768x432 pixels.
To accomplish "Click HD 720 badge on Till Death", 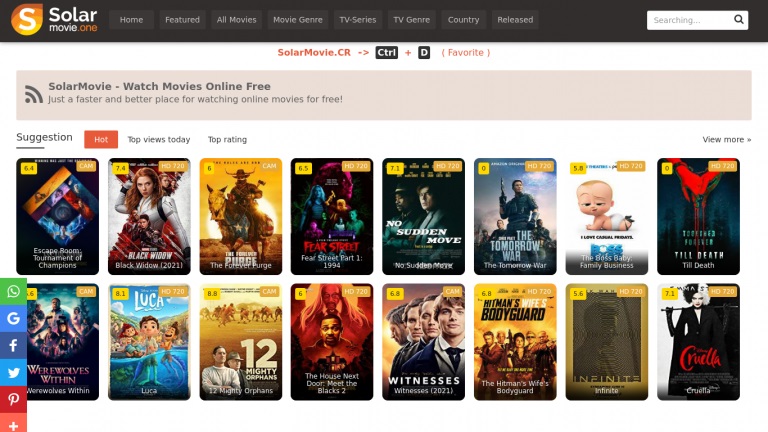I will pos(722,166).
